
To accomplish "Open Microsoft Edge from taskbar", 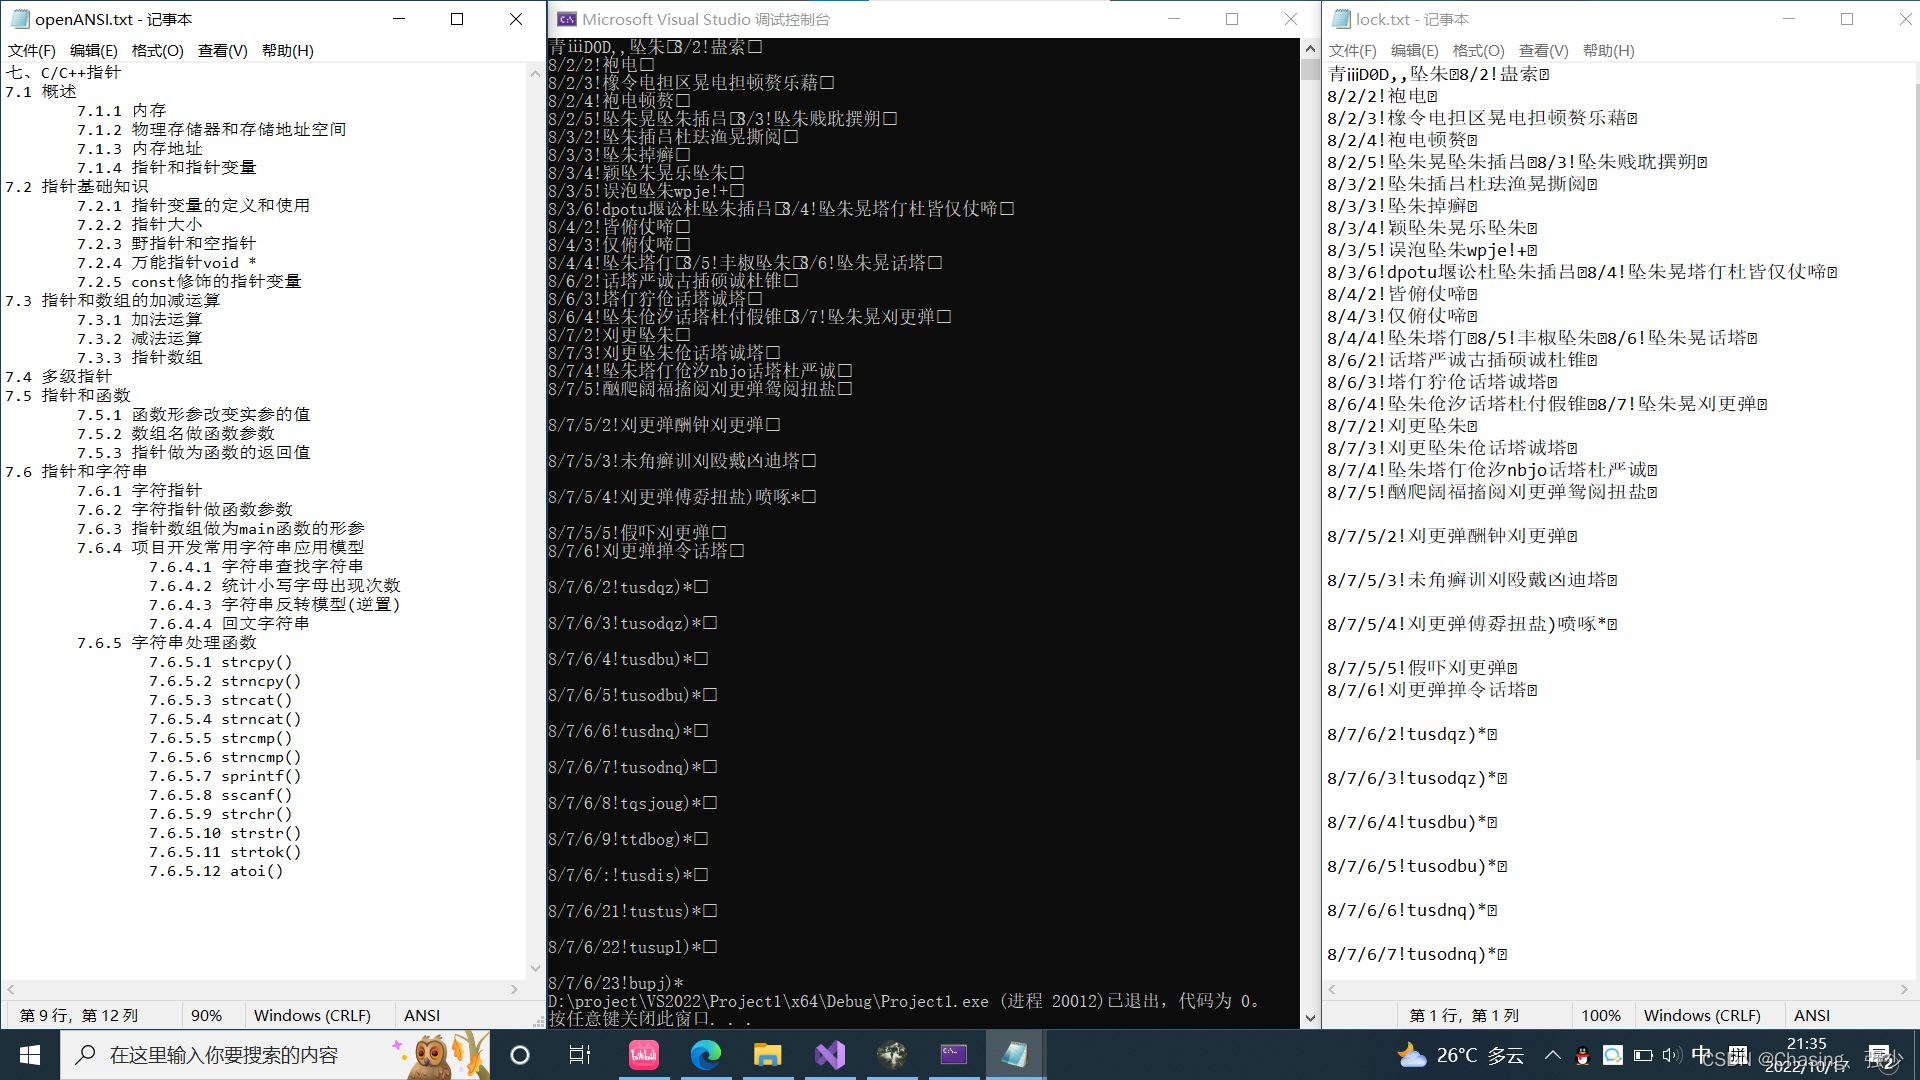I will click(705, 1055).
